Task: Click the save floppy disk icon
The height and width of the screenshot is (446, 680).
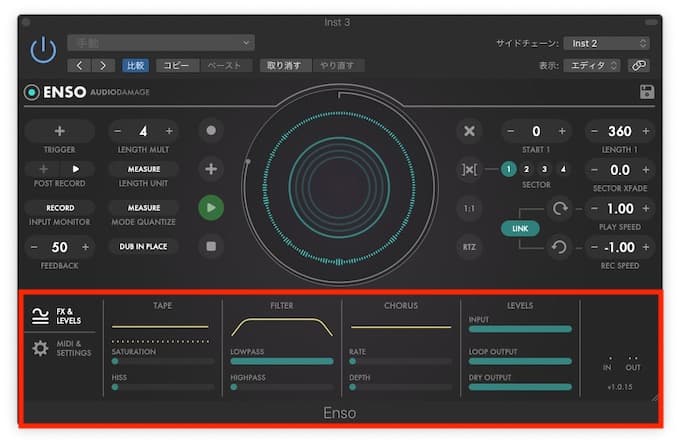Action: coord(647,92)
